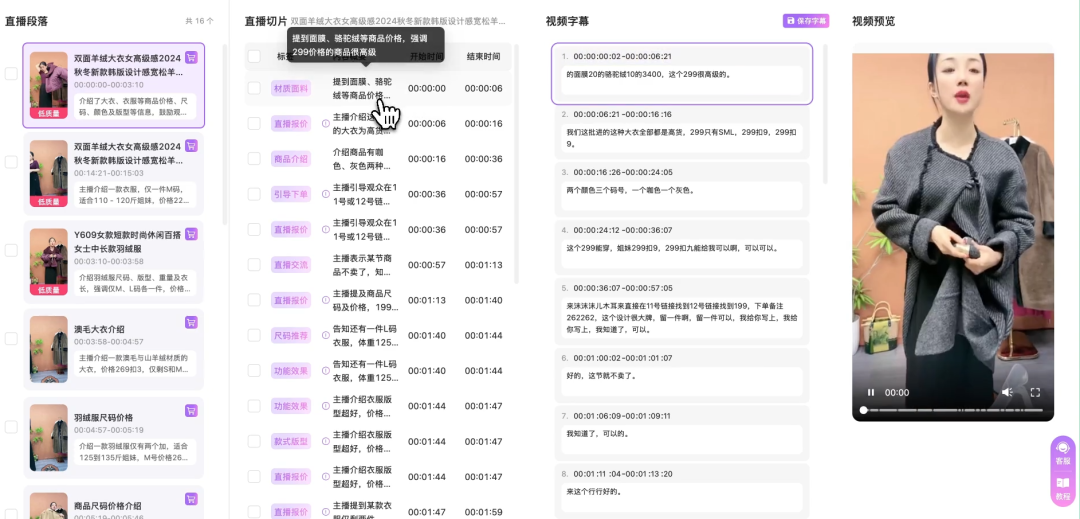Click cart icon on 商品尺码价格介绍 card
The width and height of the screenshot is (1080, 519).
191,498
